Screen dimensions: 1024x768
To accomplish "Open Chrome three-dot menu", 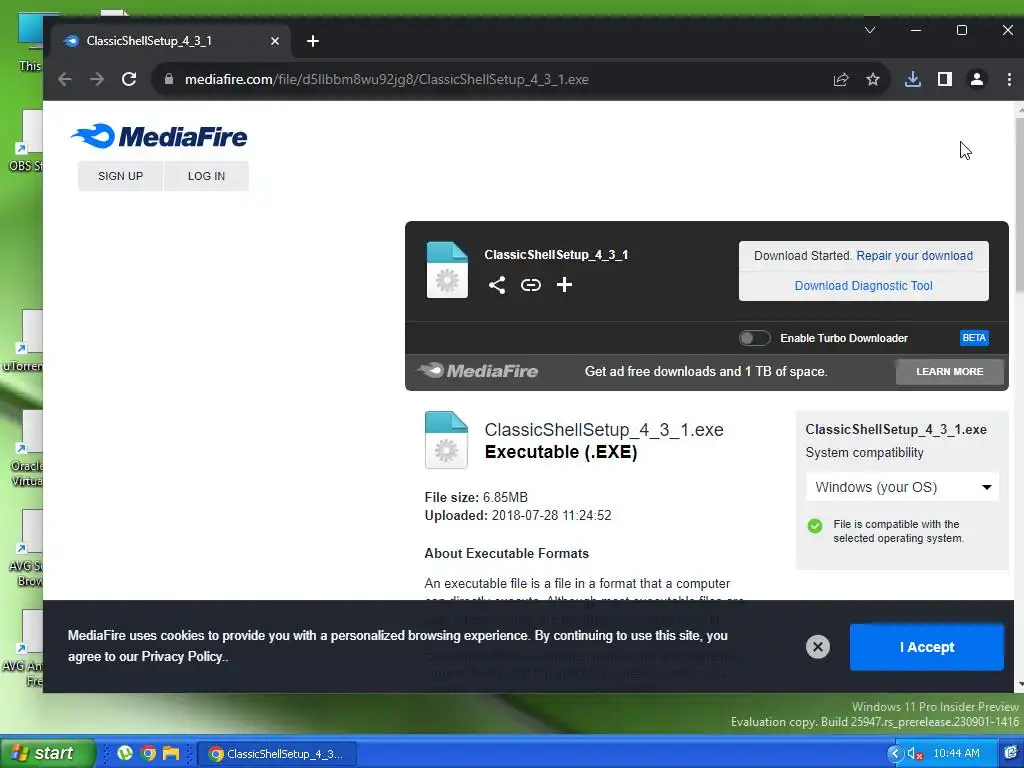I will [1009, 80].
